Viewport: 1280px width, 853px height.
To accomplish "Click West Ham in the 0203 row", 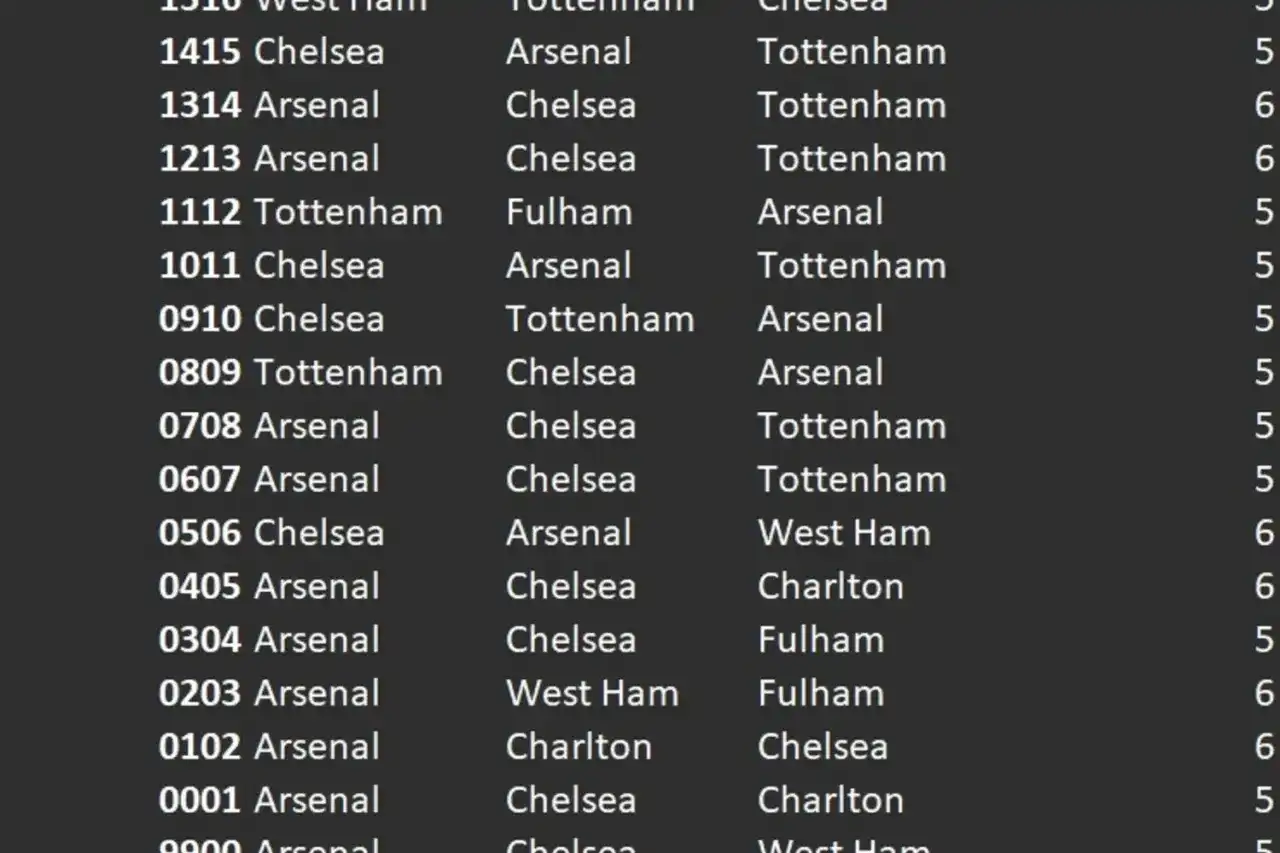I will 591,693.
